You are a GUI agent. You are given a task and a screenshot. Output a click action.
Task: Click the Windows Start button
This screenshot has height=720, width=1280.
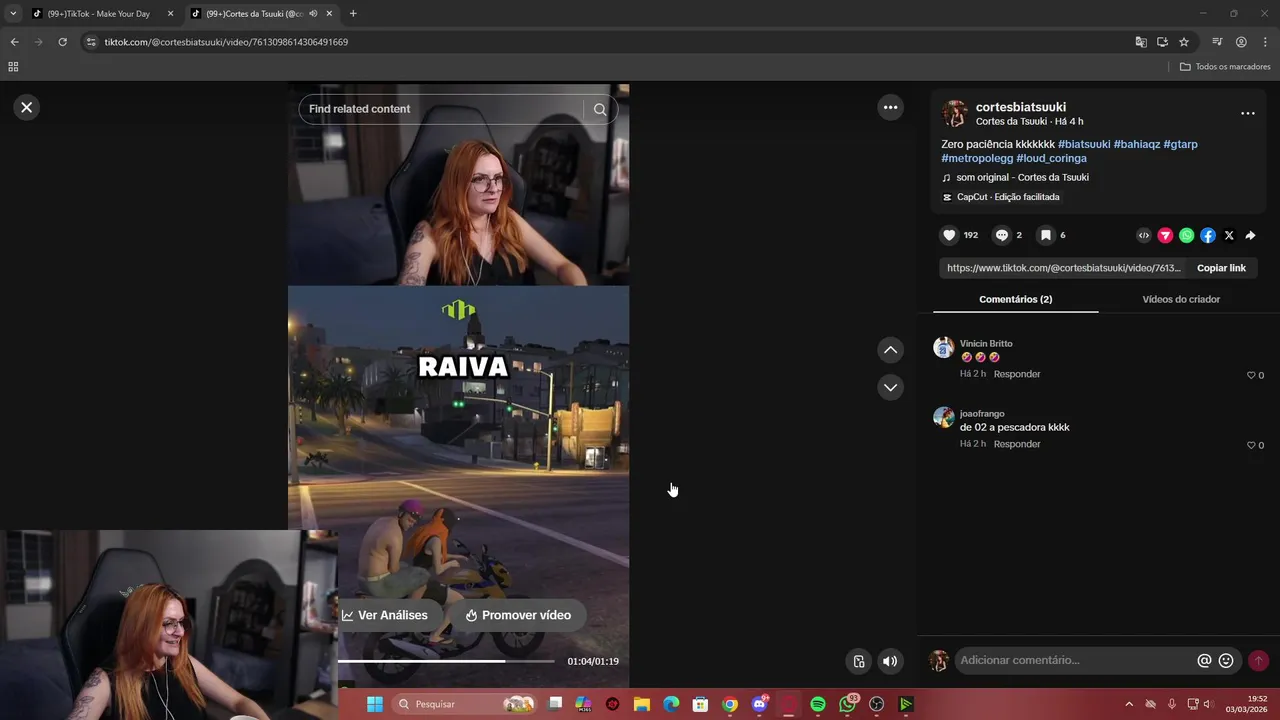click(375, 704)
